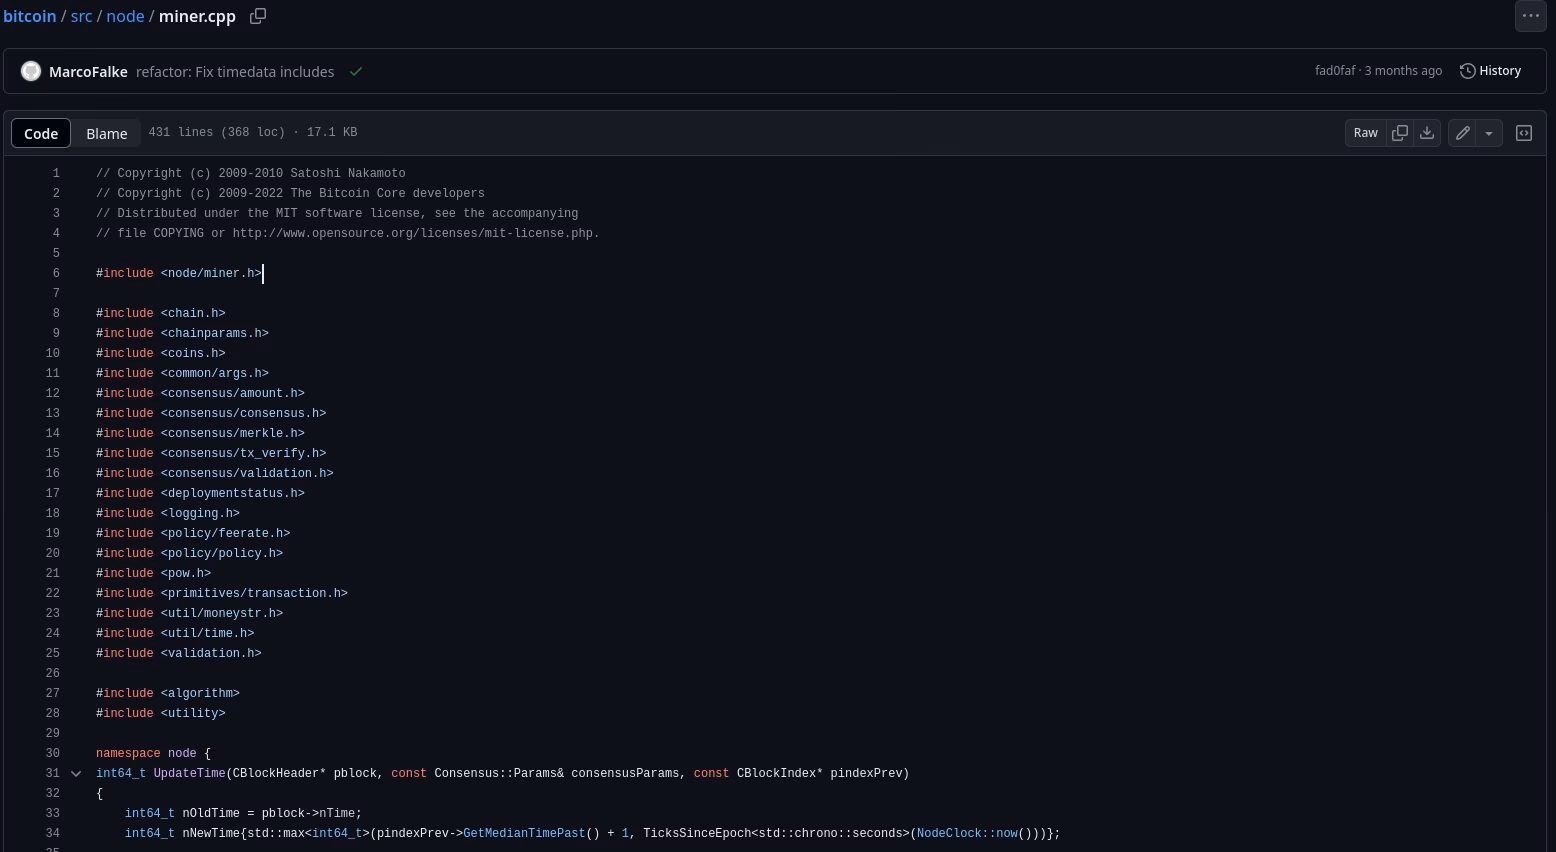
Task: Open the Raw file view
Action: coord(1365,132)
